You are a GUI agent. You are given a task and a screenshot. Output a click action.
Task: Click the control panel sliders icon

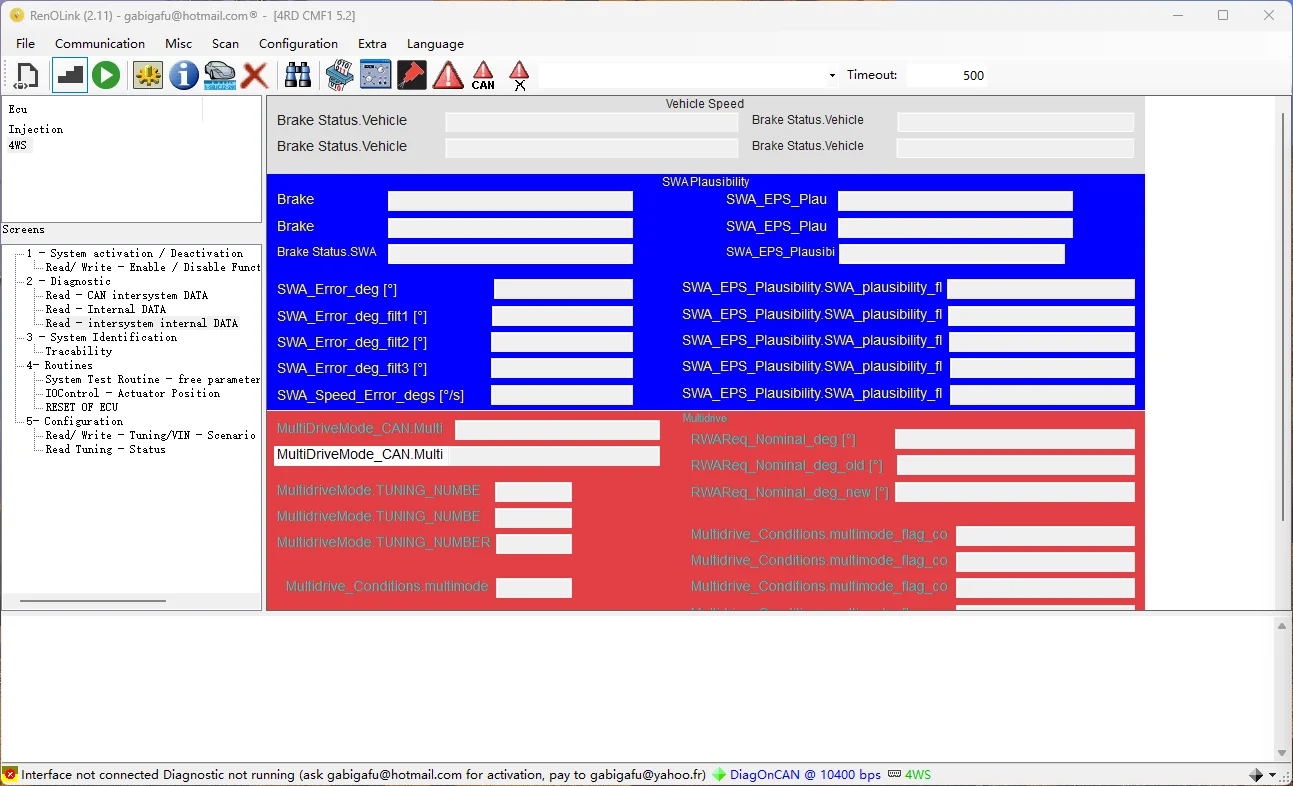click(x=375, y=75)
